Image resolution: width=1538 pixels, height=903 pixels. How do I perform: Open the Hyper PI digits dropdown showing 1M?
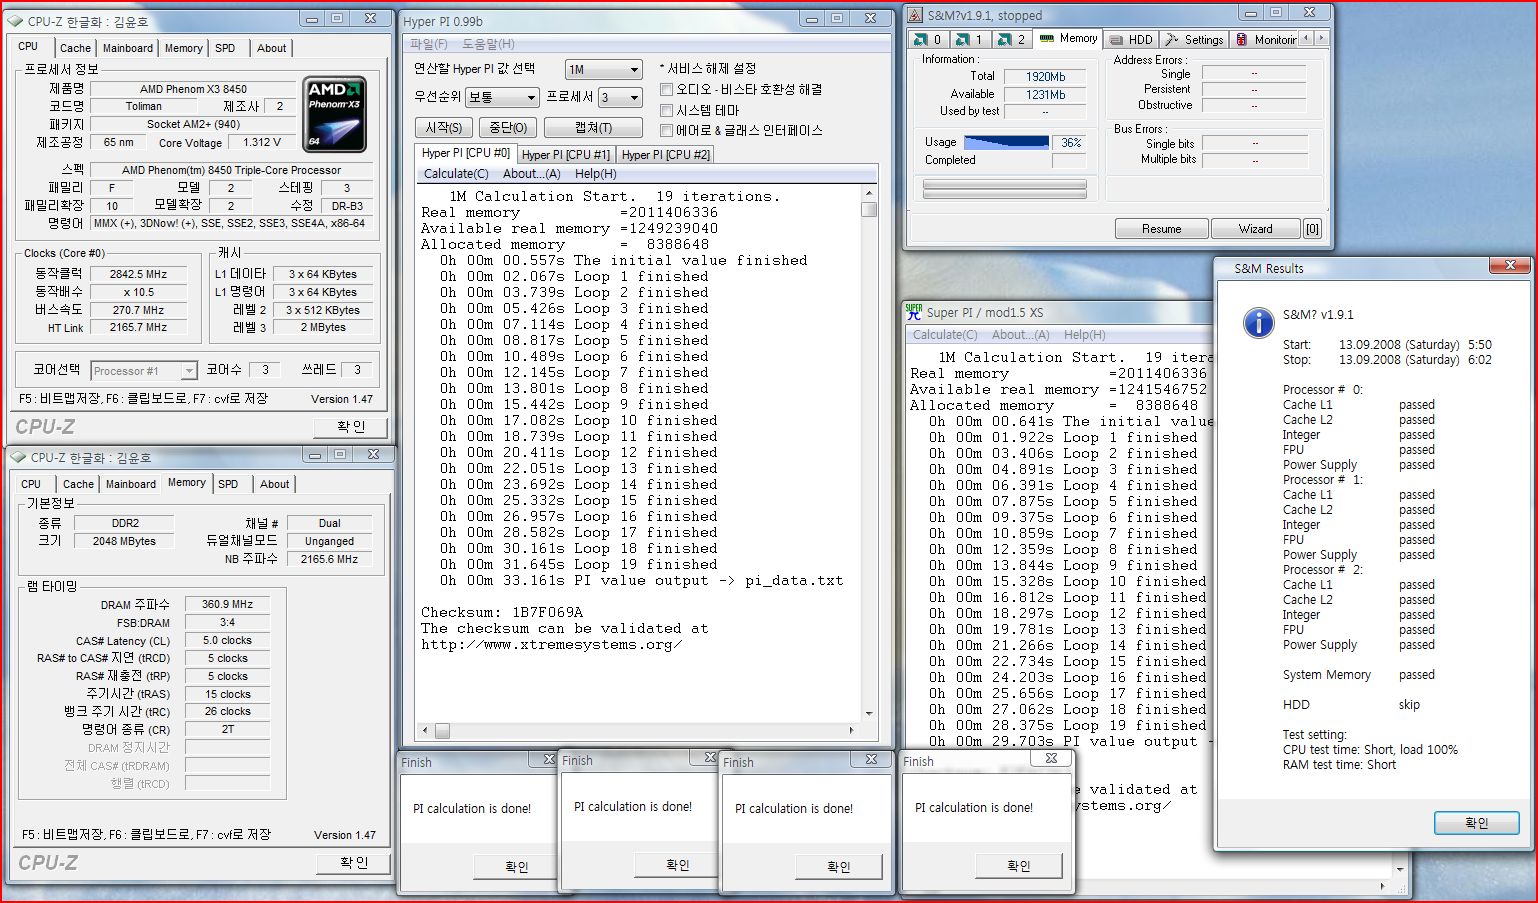click(603, 69)
